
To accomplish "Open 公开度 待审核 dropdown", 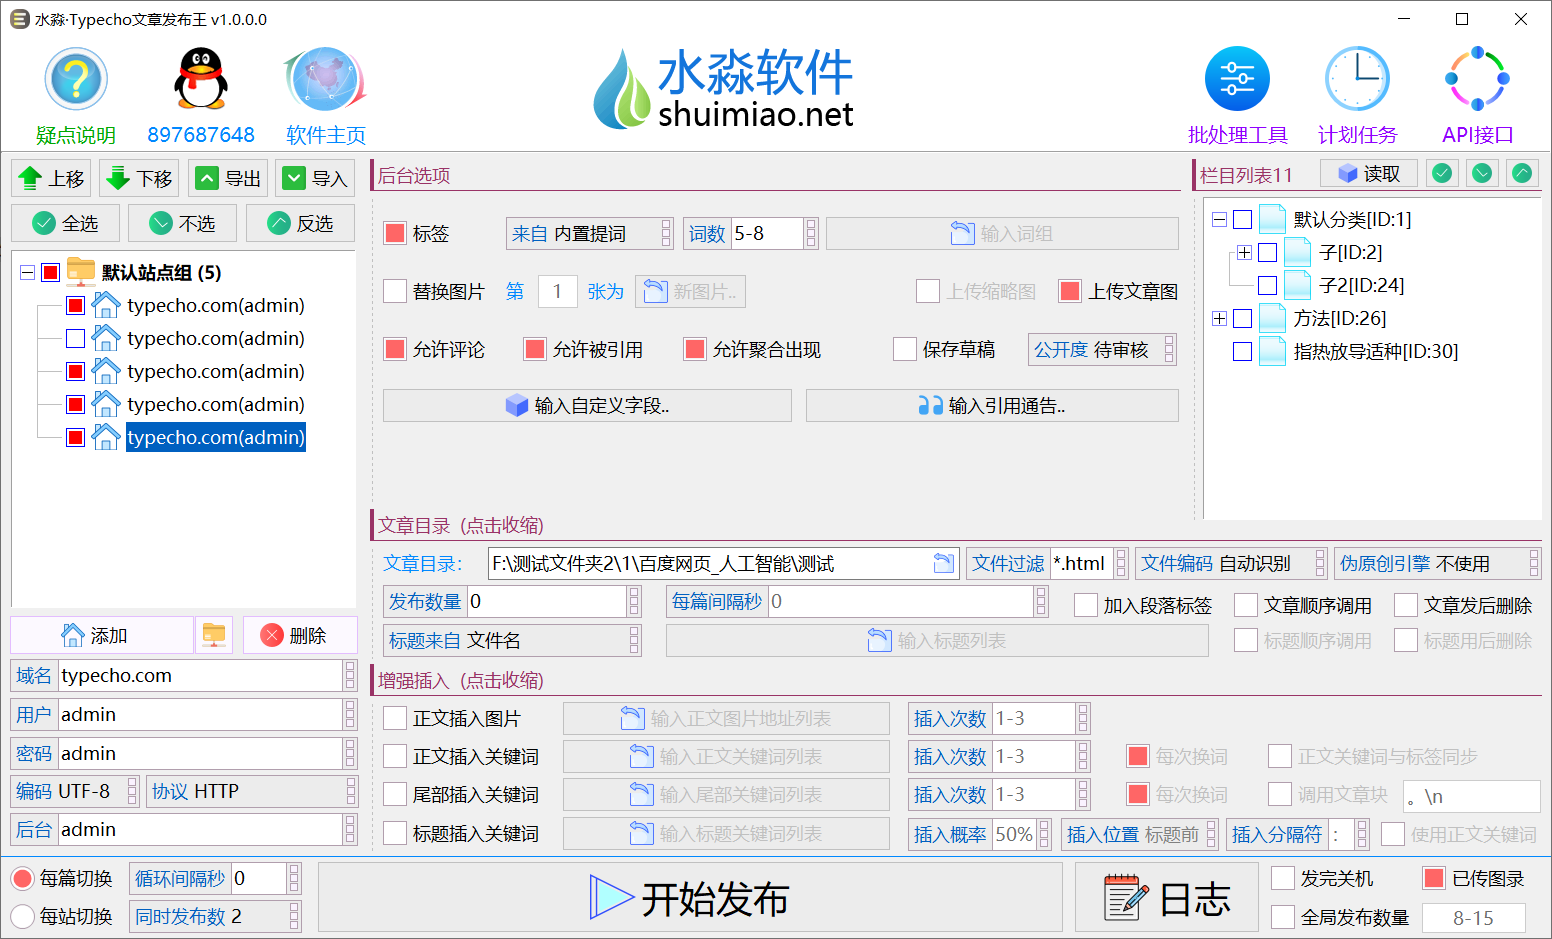I will click(1102, 349).
